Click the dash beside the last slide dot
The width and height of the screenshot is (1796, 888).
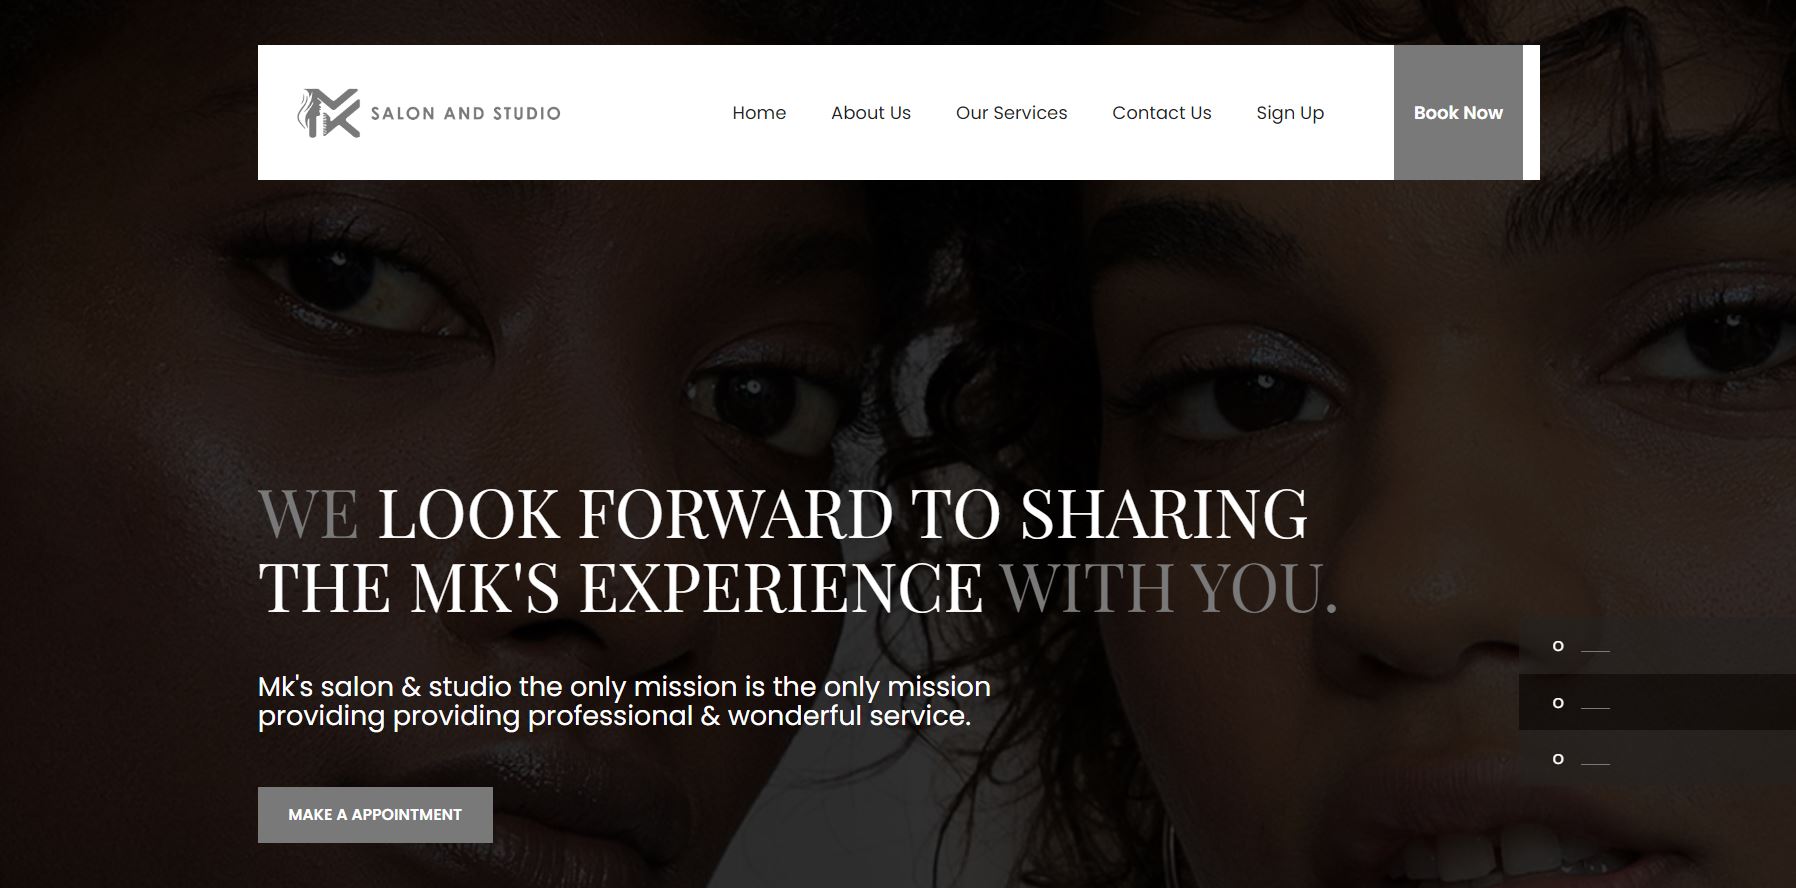(x=1595, y=764)
